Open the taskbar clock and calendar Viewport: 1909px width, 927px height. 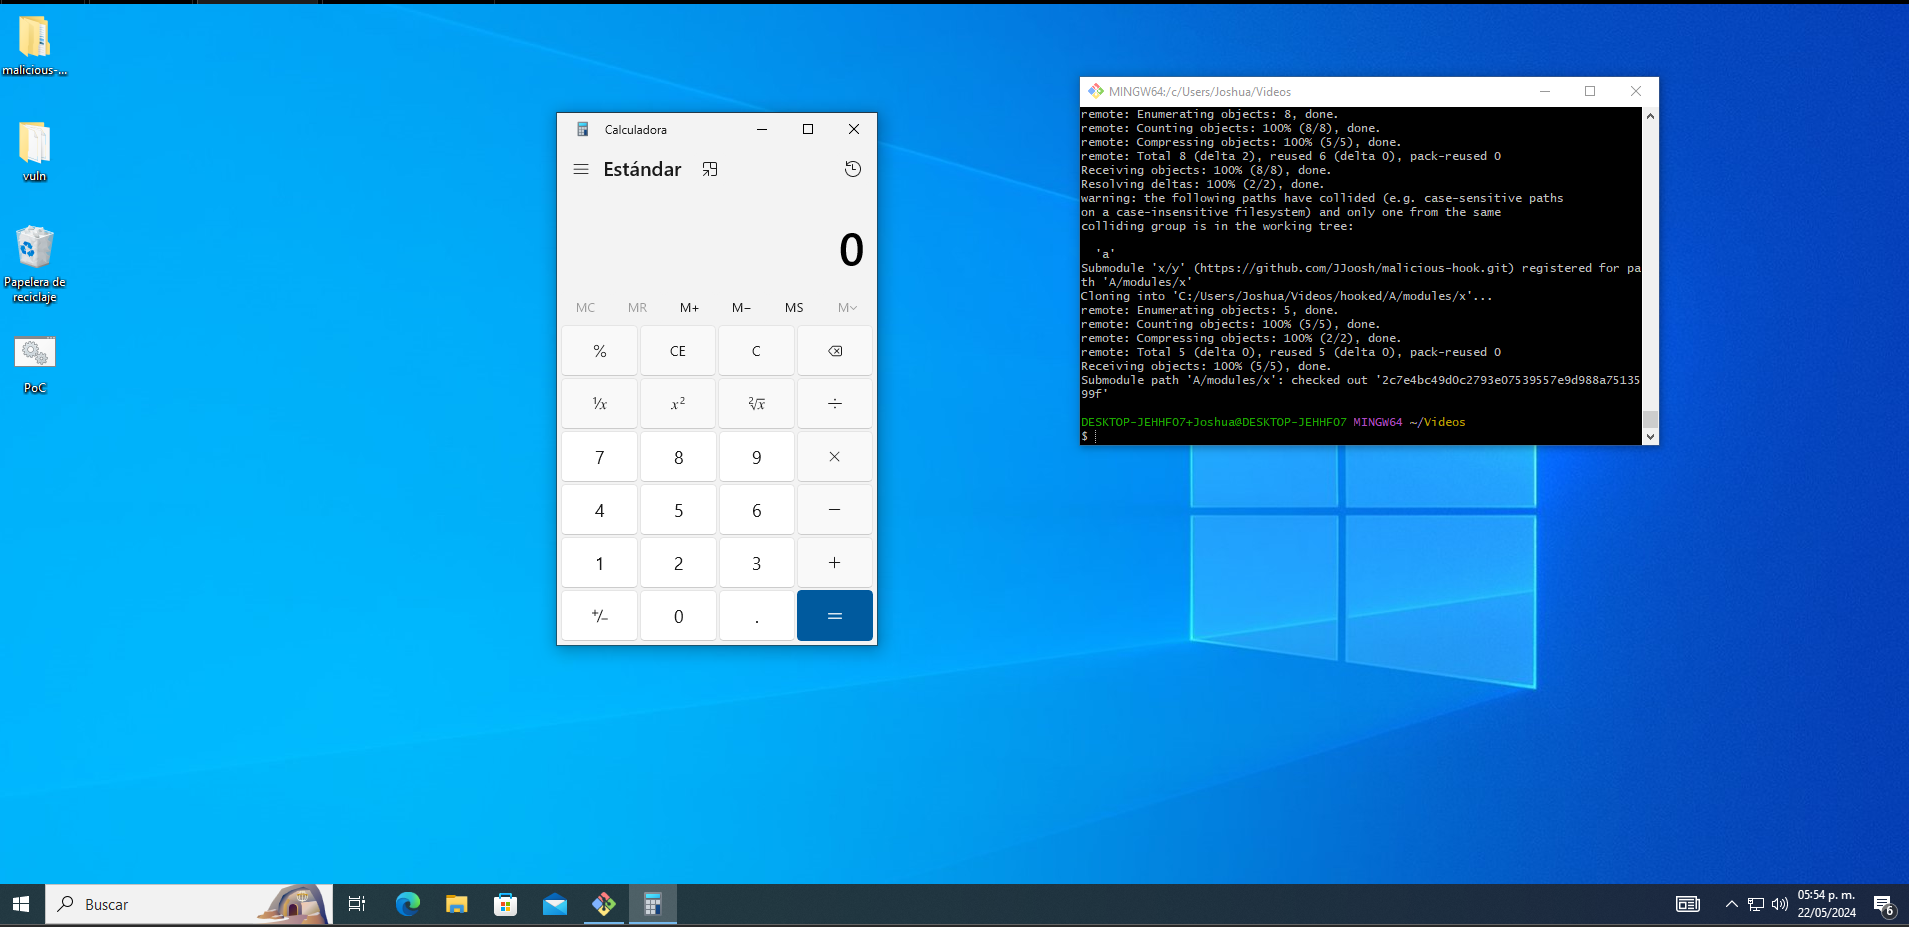click(1827, 905)
